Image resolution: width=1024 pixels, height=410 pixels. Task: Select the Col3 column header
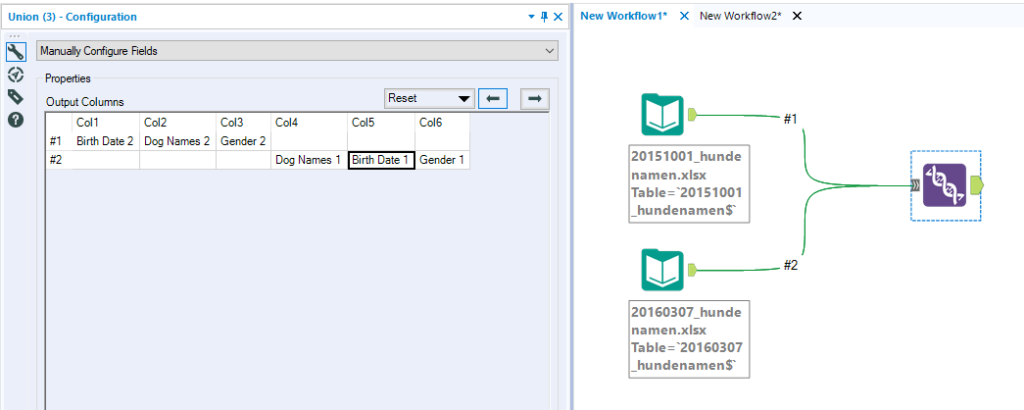(243, 122)
